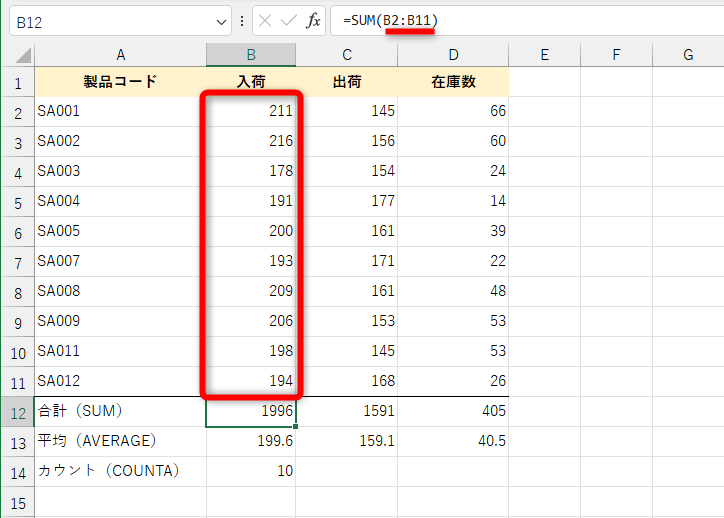This screenshot has height=518, width=724.
Task: Select cell containing SA003
Action: coord(121,171)
